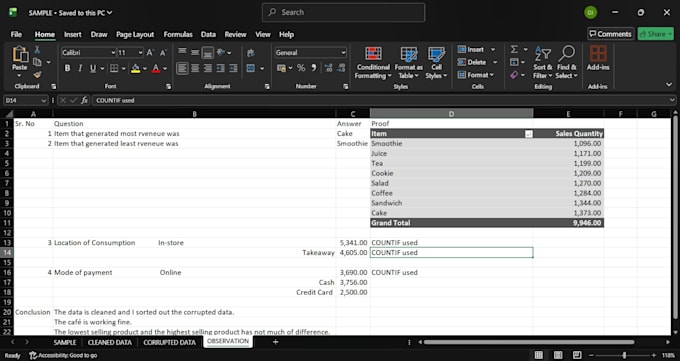Add a new sheet with plus button
Screen dimensions: 680x361
click(275, 342)
